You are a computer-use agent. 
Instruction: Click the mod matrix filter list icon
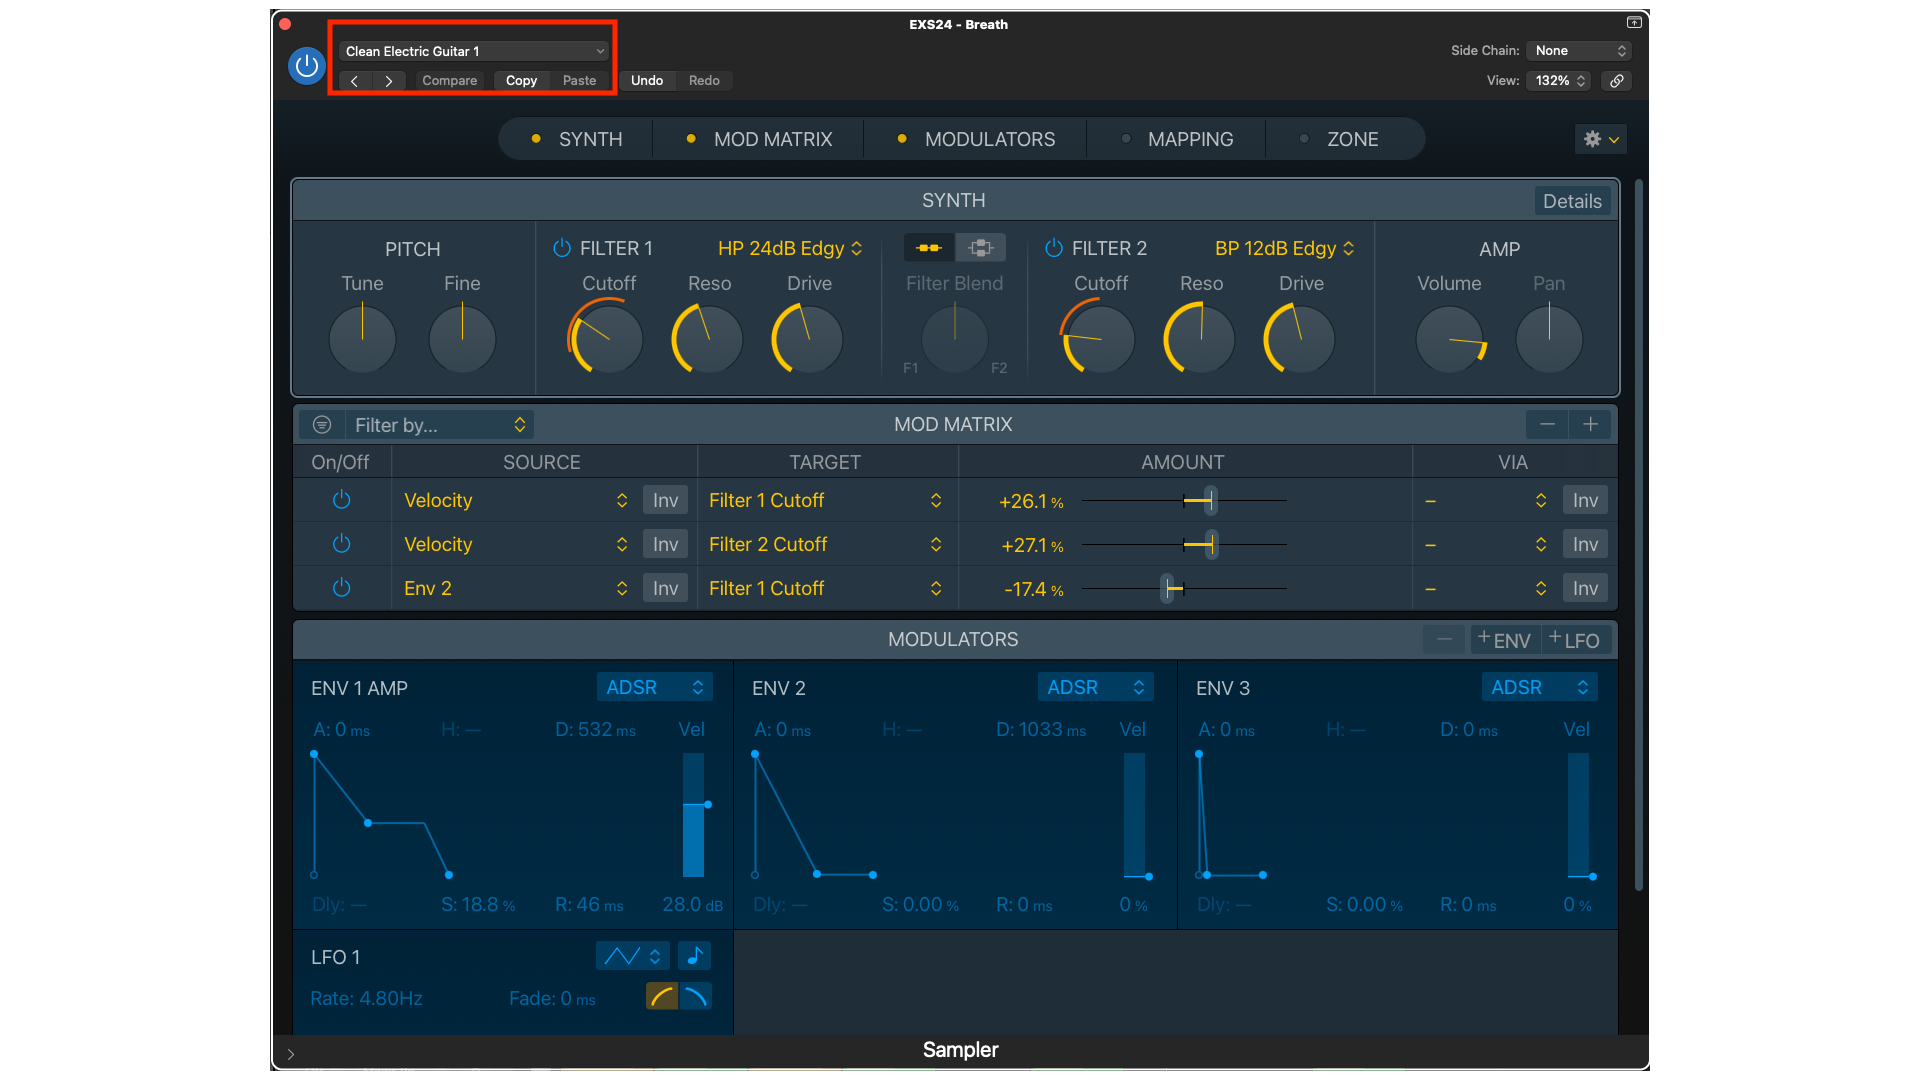[322, 425]
